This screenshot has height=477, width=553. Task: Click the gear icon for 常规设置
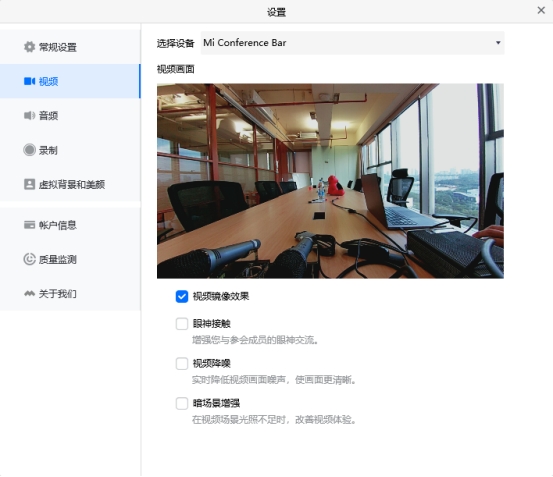click(29, 47)
